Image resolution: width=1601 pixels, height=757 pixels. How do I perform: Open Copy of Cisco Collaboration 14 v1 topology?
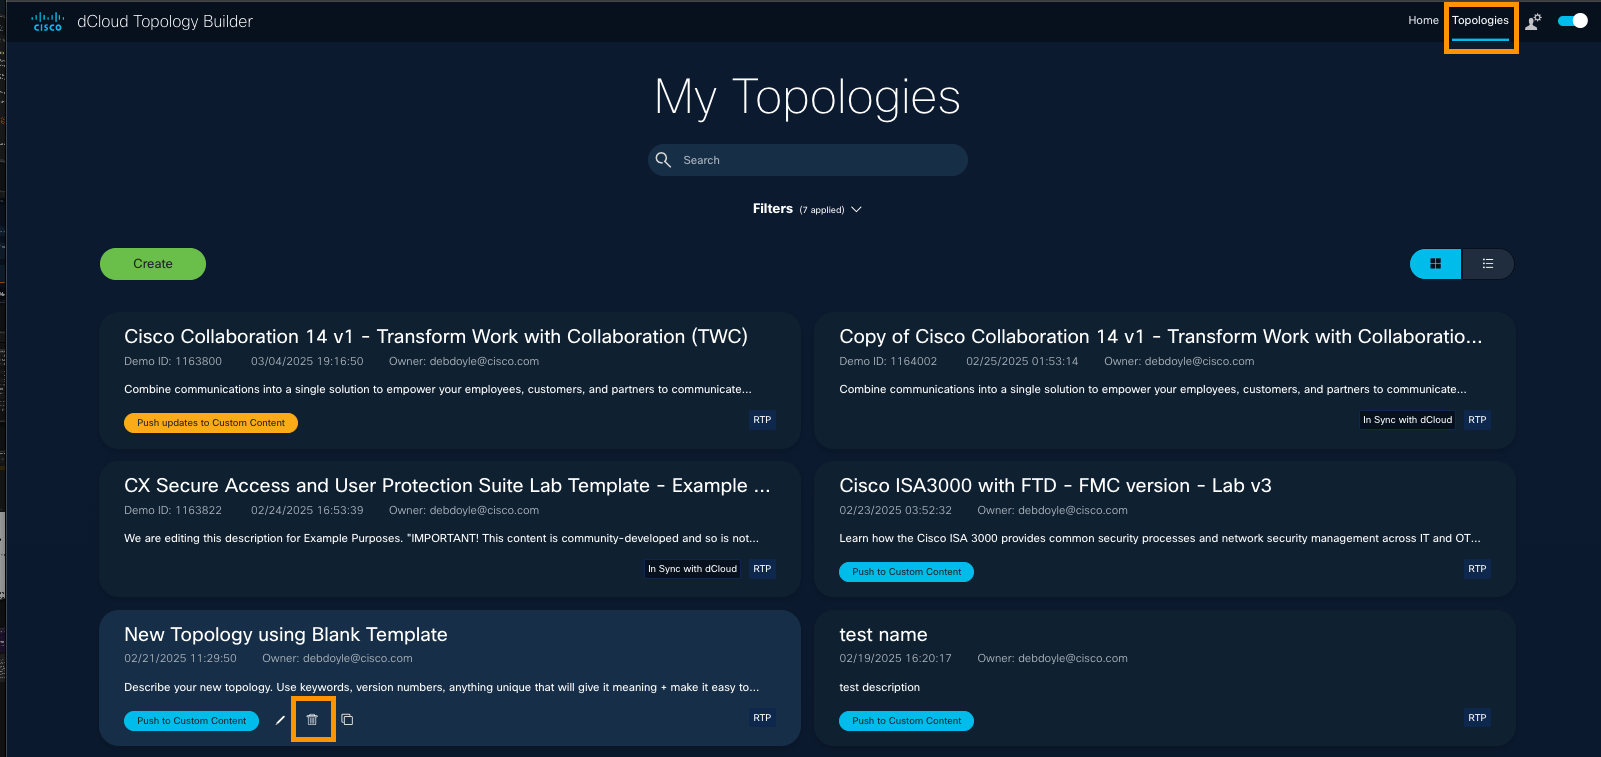[1161, 337]
